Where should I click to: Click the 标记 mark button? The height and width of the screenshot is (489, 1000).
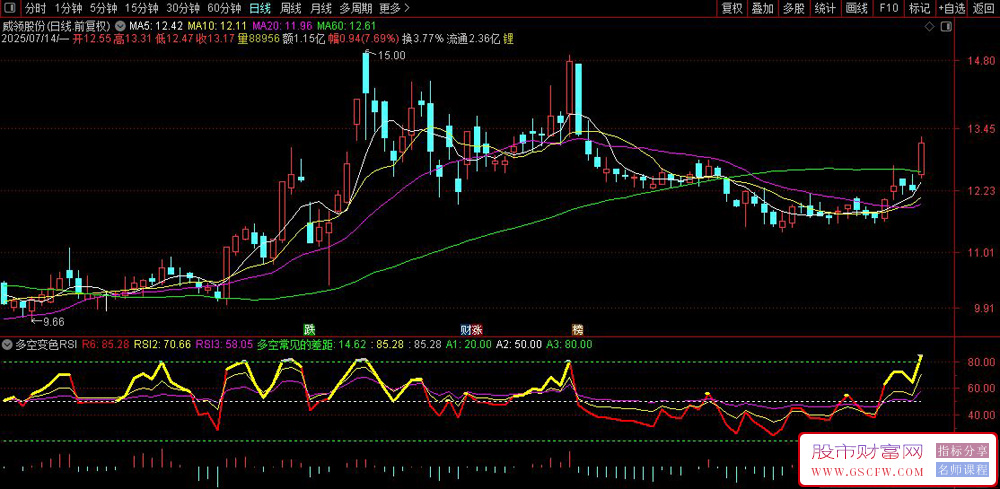(x=920, y=8)
